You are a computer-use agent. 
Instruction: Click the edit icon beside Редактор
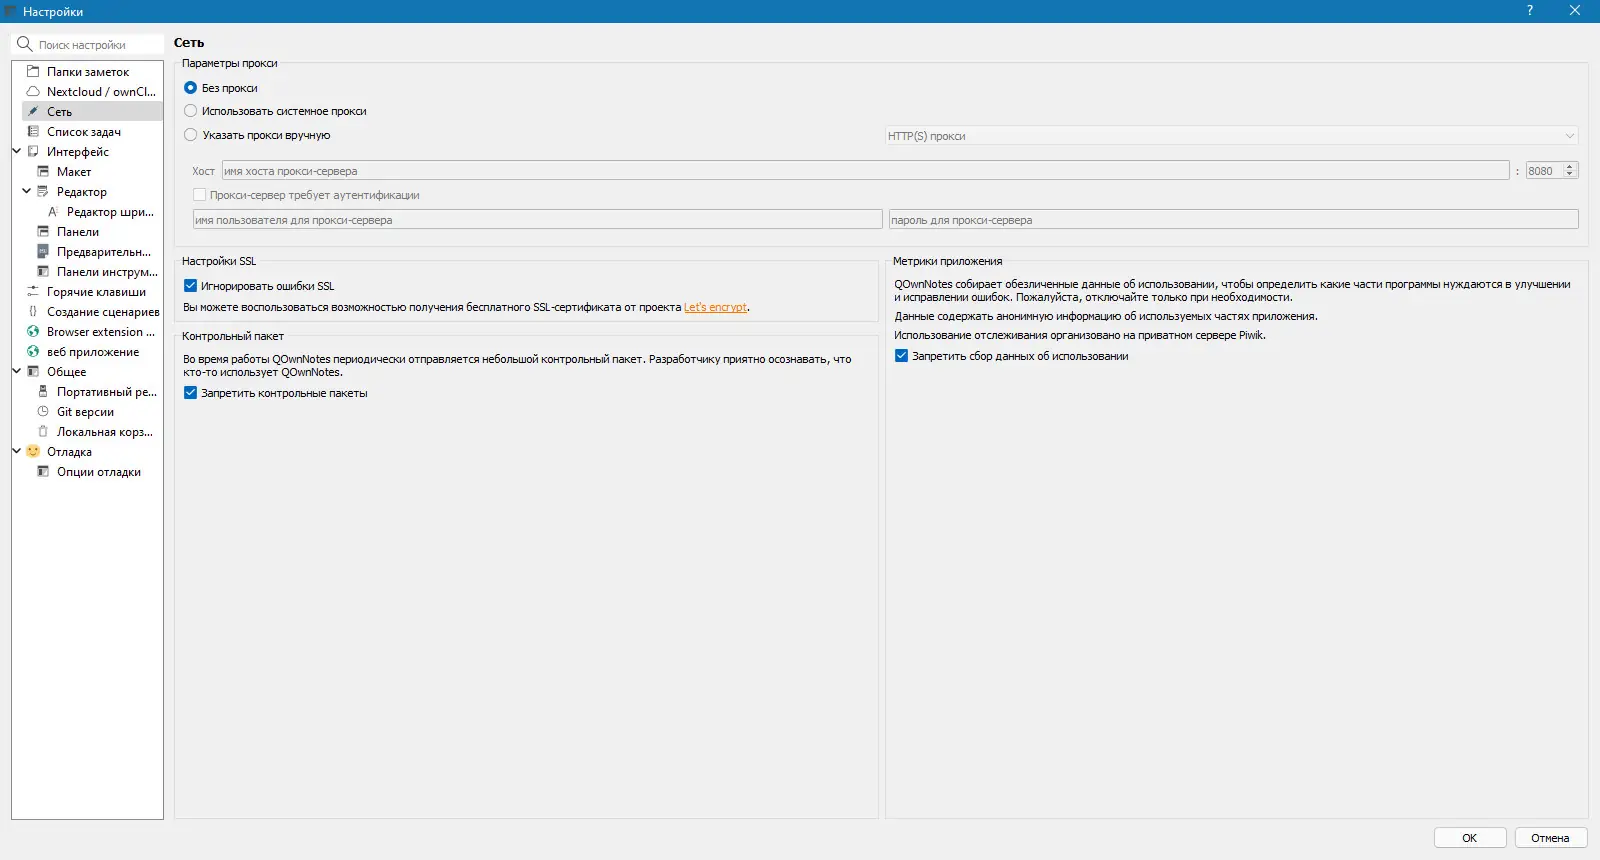(x=43, y=192)
